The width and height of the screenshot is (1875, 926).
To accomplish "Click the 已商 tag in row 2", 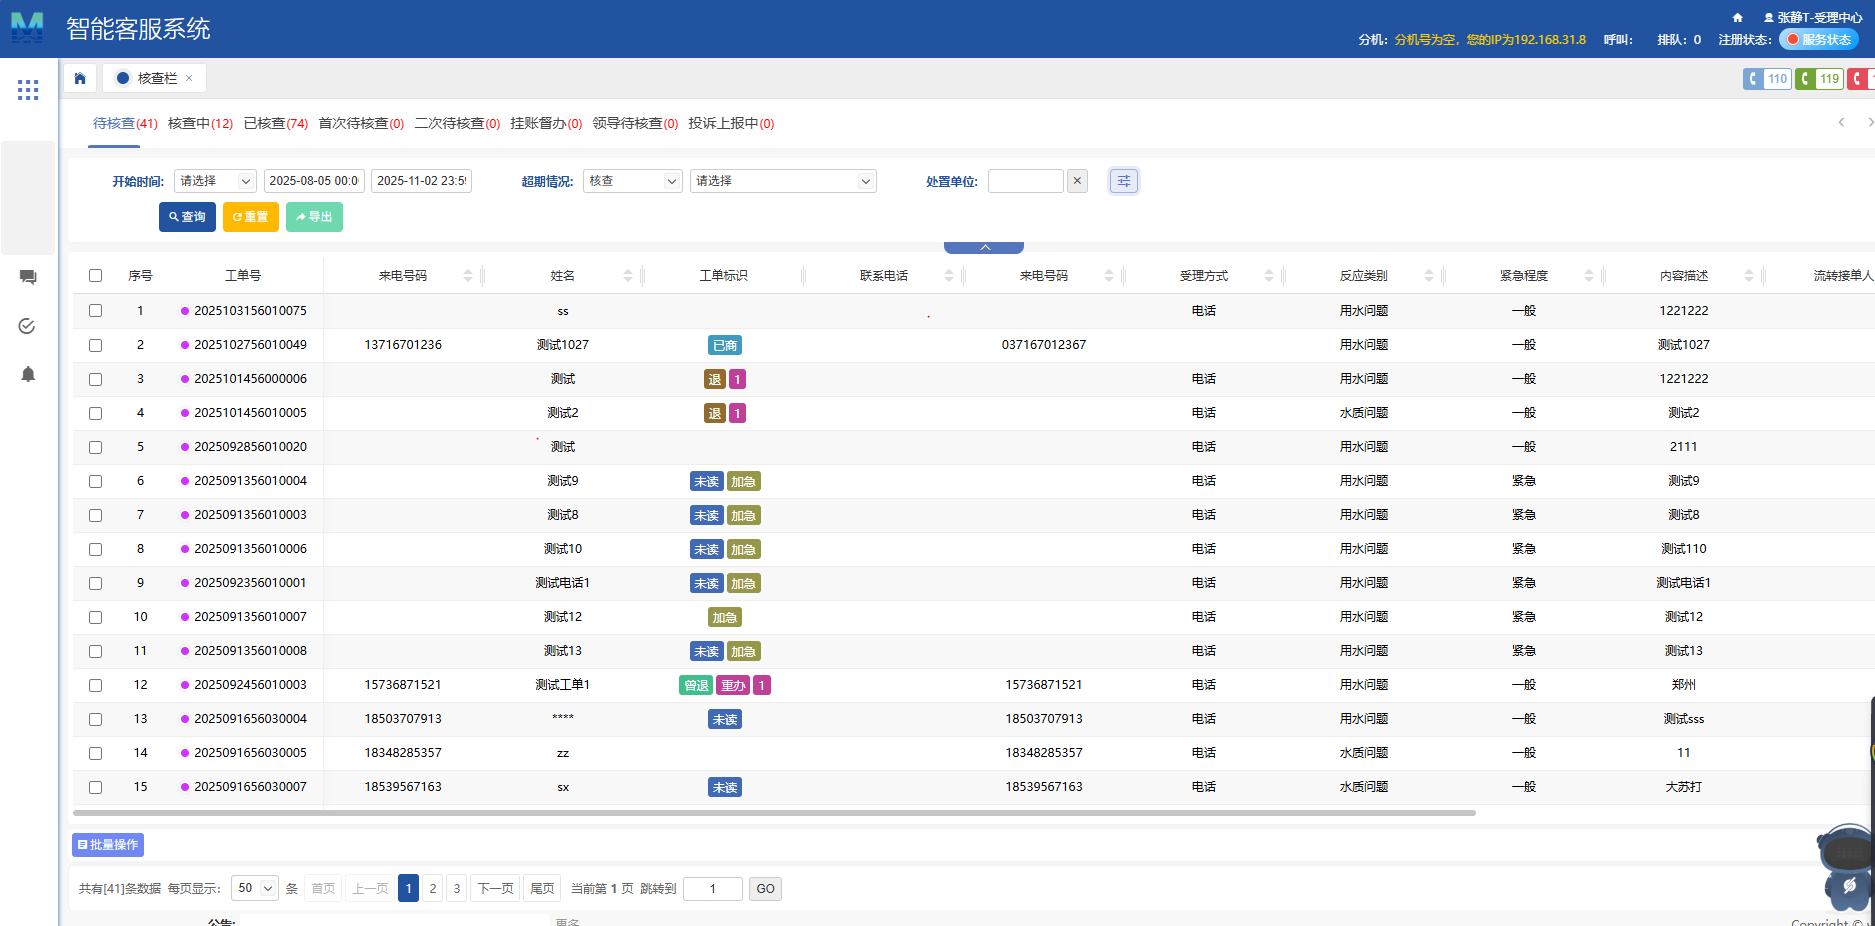I will tap(725, 345).
